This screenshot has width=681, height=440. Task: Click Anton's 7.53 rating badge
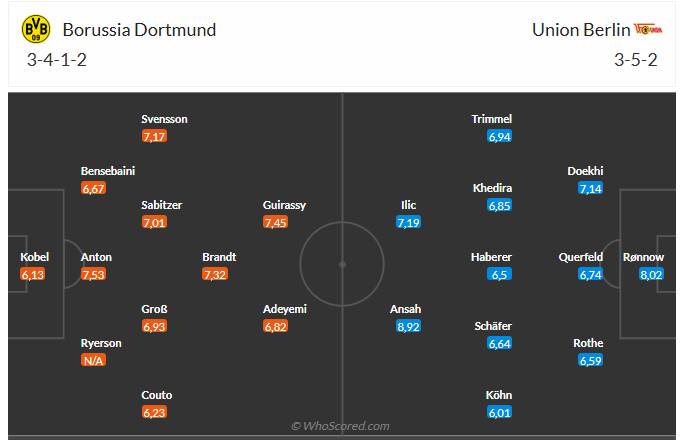[93, 274]
